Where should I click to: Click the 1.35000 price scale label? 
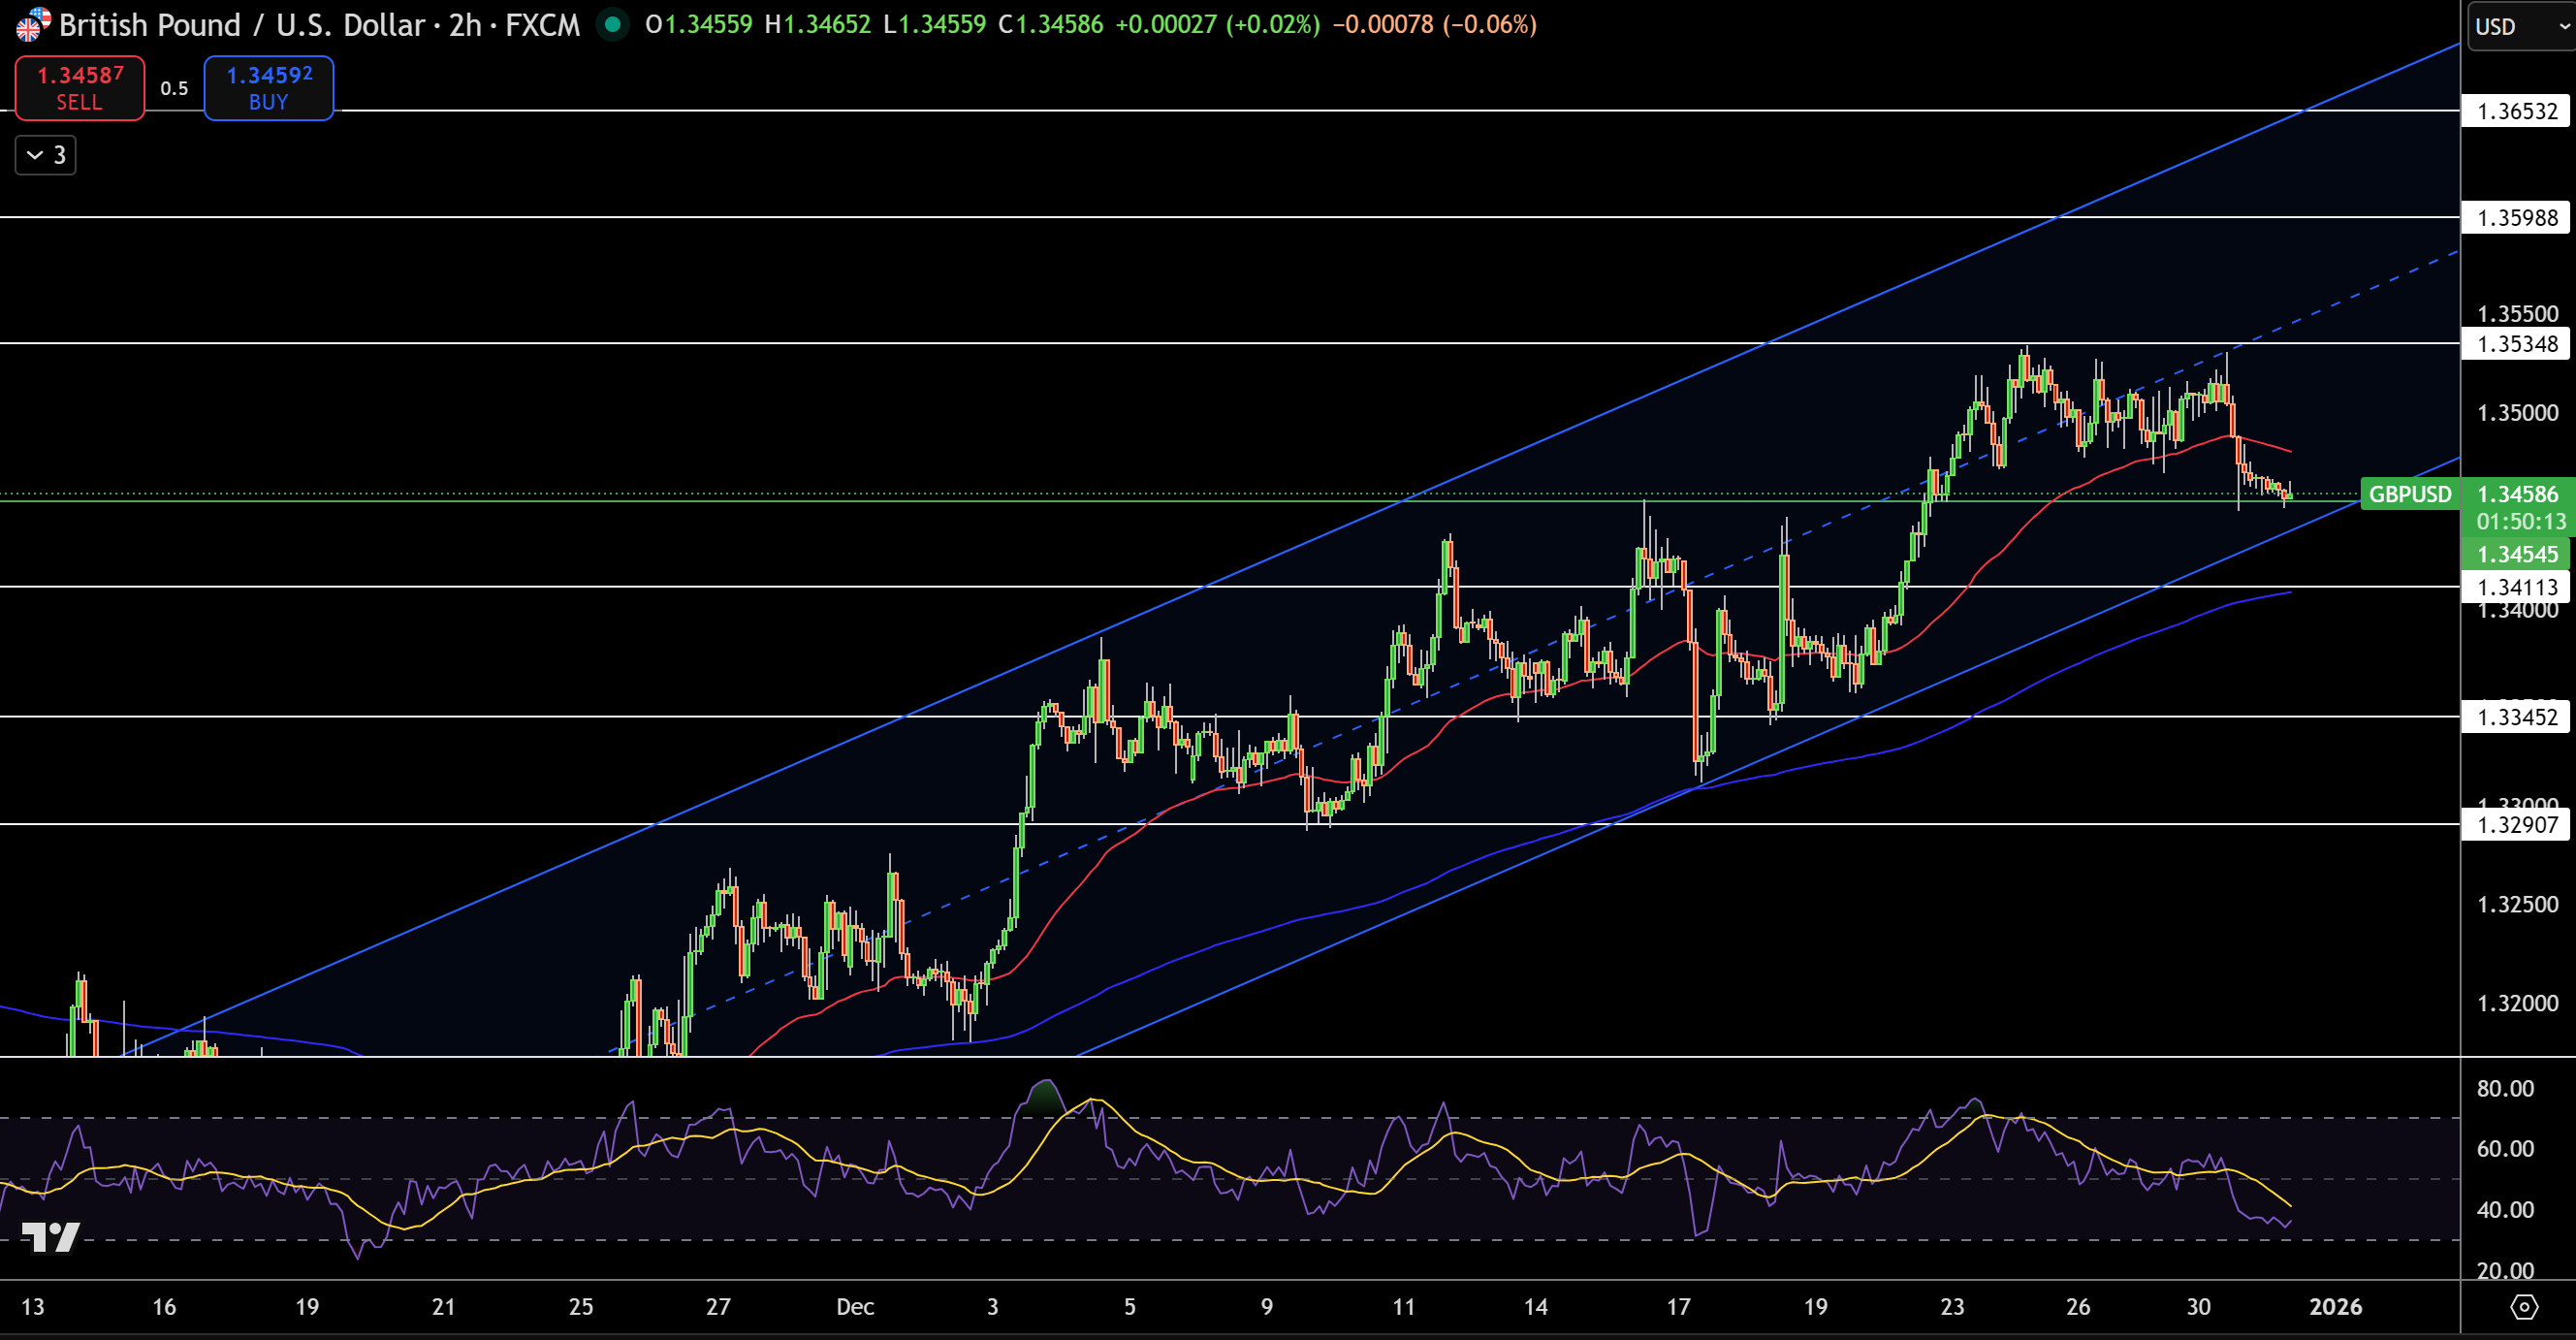point(2516,412)
